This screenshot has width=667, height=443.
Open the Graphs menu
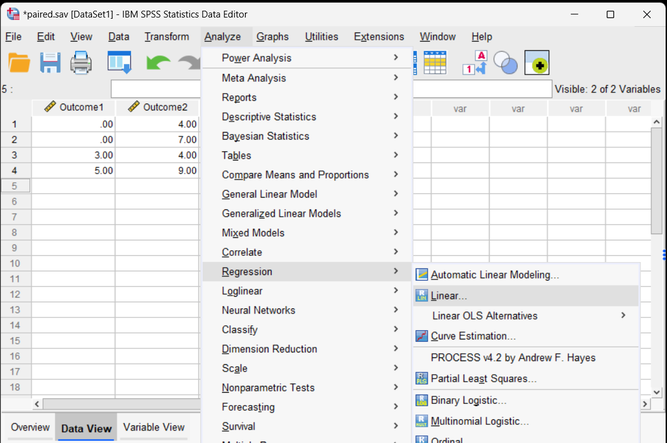point(272,37)
